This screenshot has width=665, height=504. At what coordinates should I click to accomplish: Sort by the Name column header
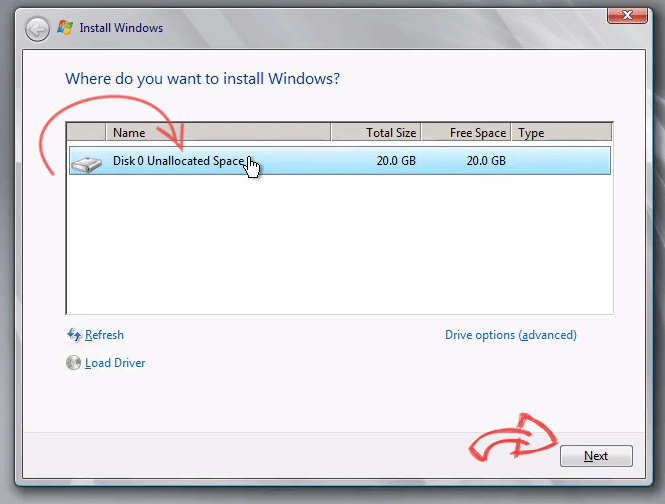(218, 132)
